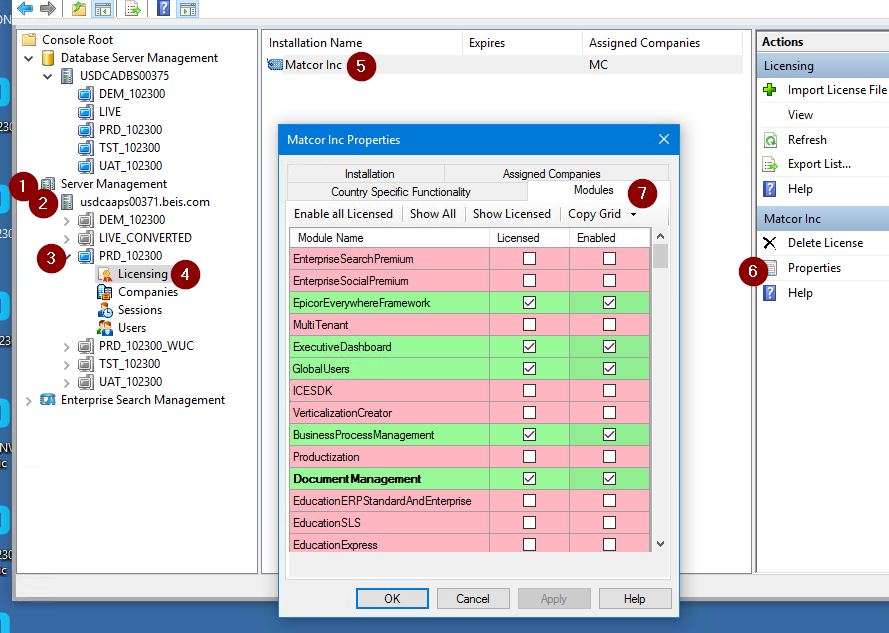Uncheck Enabled for ExecutiveDashboard
Image resolution: width=889 pixels, height=633 pixels.
click(x=609, y=347)
